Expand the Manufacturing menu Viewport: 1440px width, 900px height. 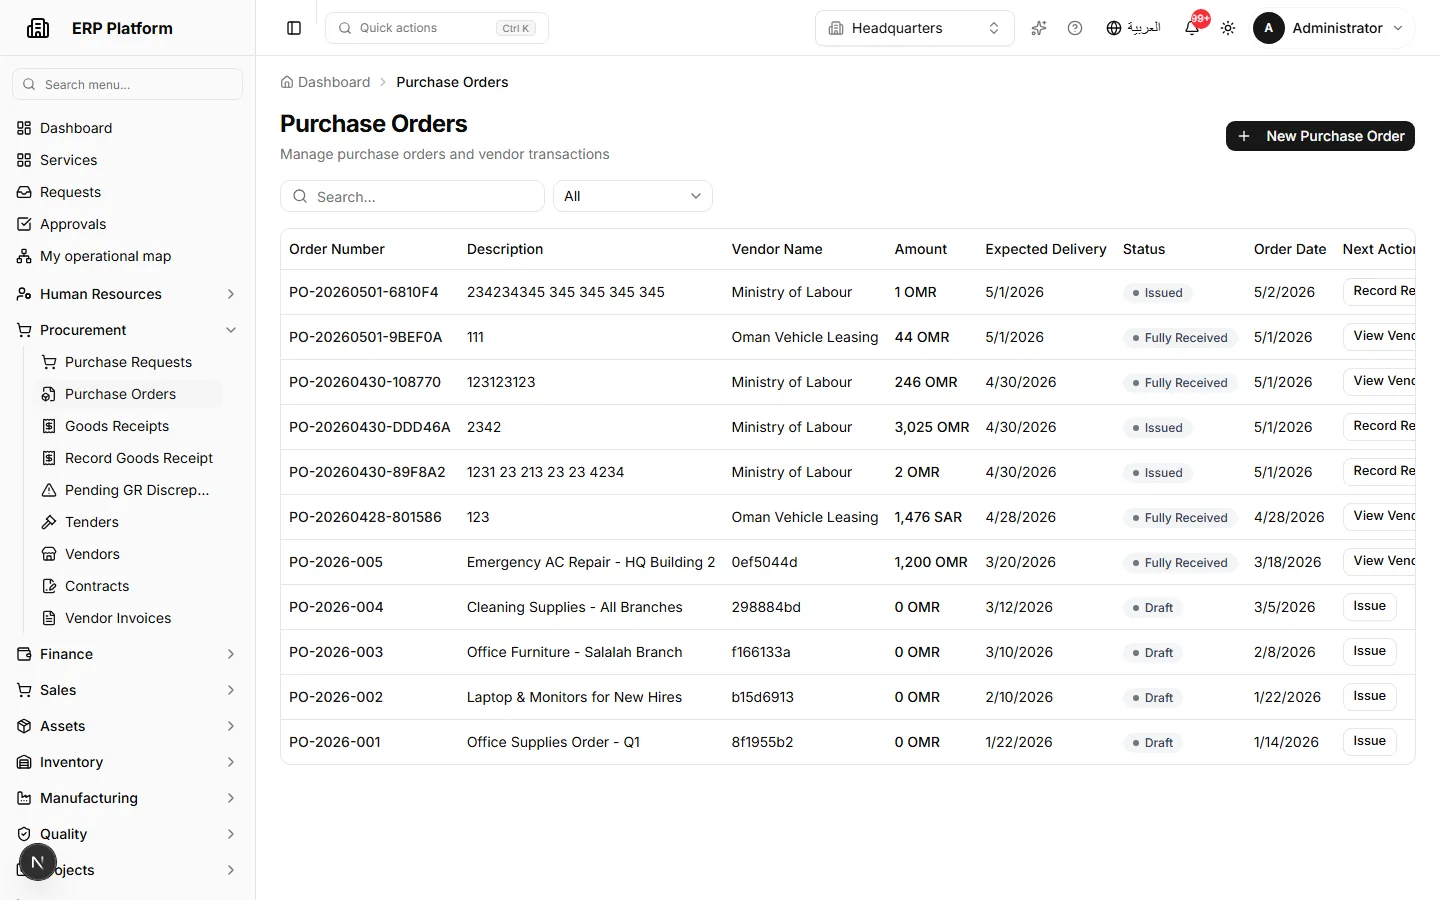click(128, 798)
